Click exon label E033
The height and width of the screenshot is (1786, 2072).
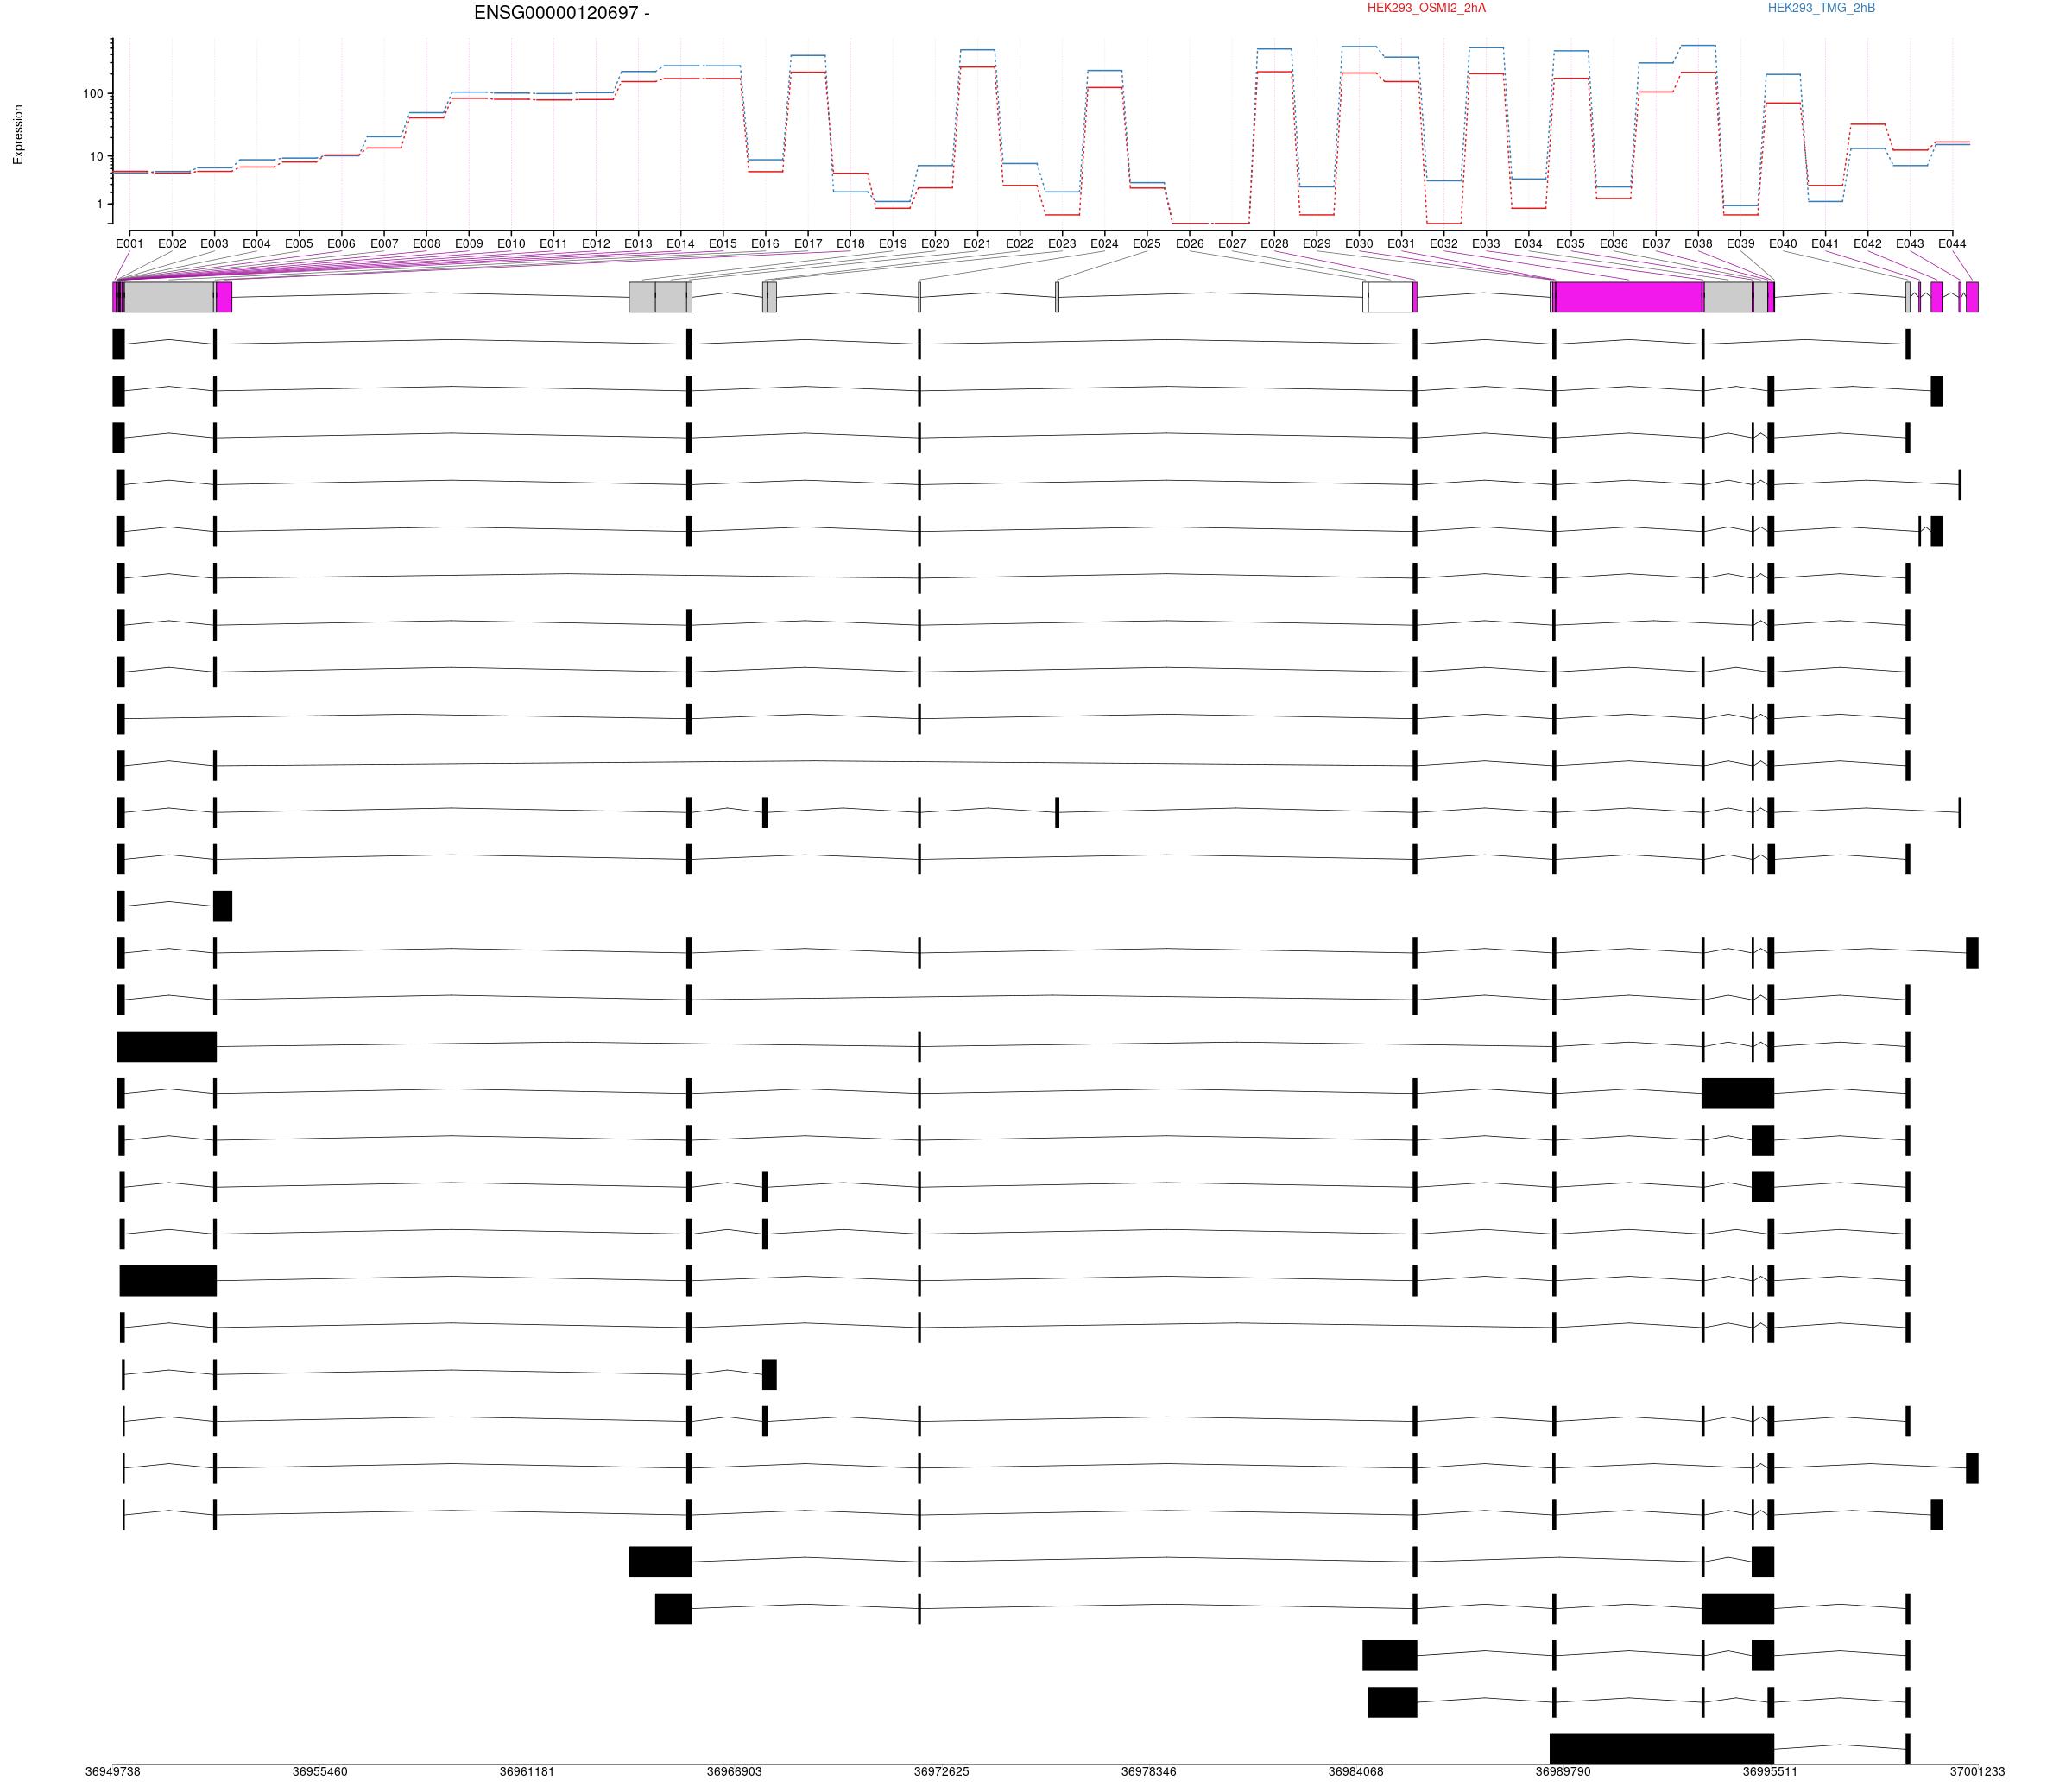pos(1486,244)
